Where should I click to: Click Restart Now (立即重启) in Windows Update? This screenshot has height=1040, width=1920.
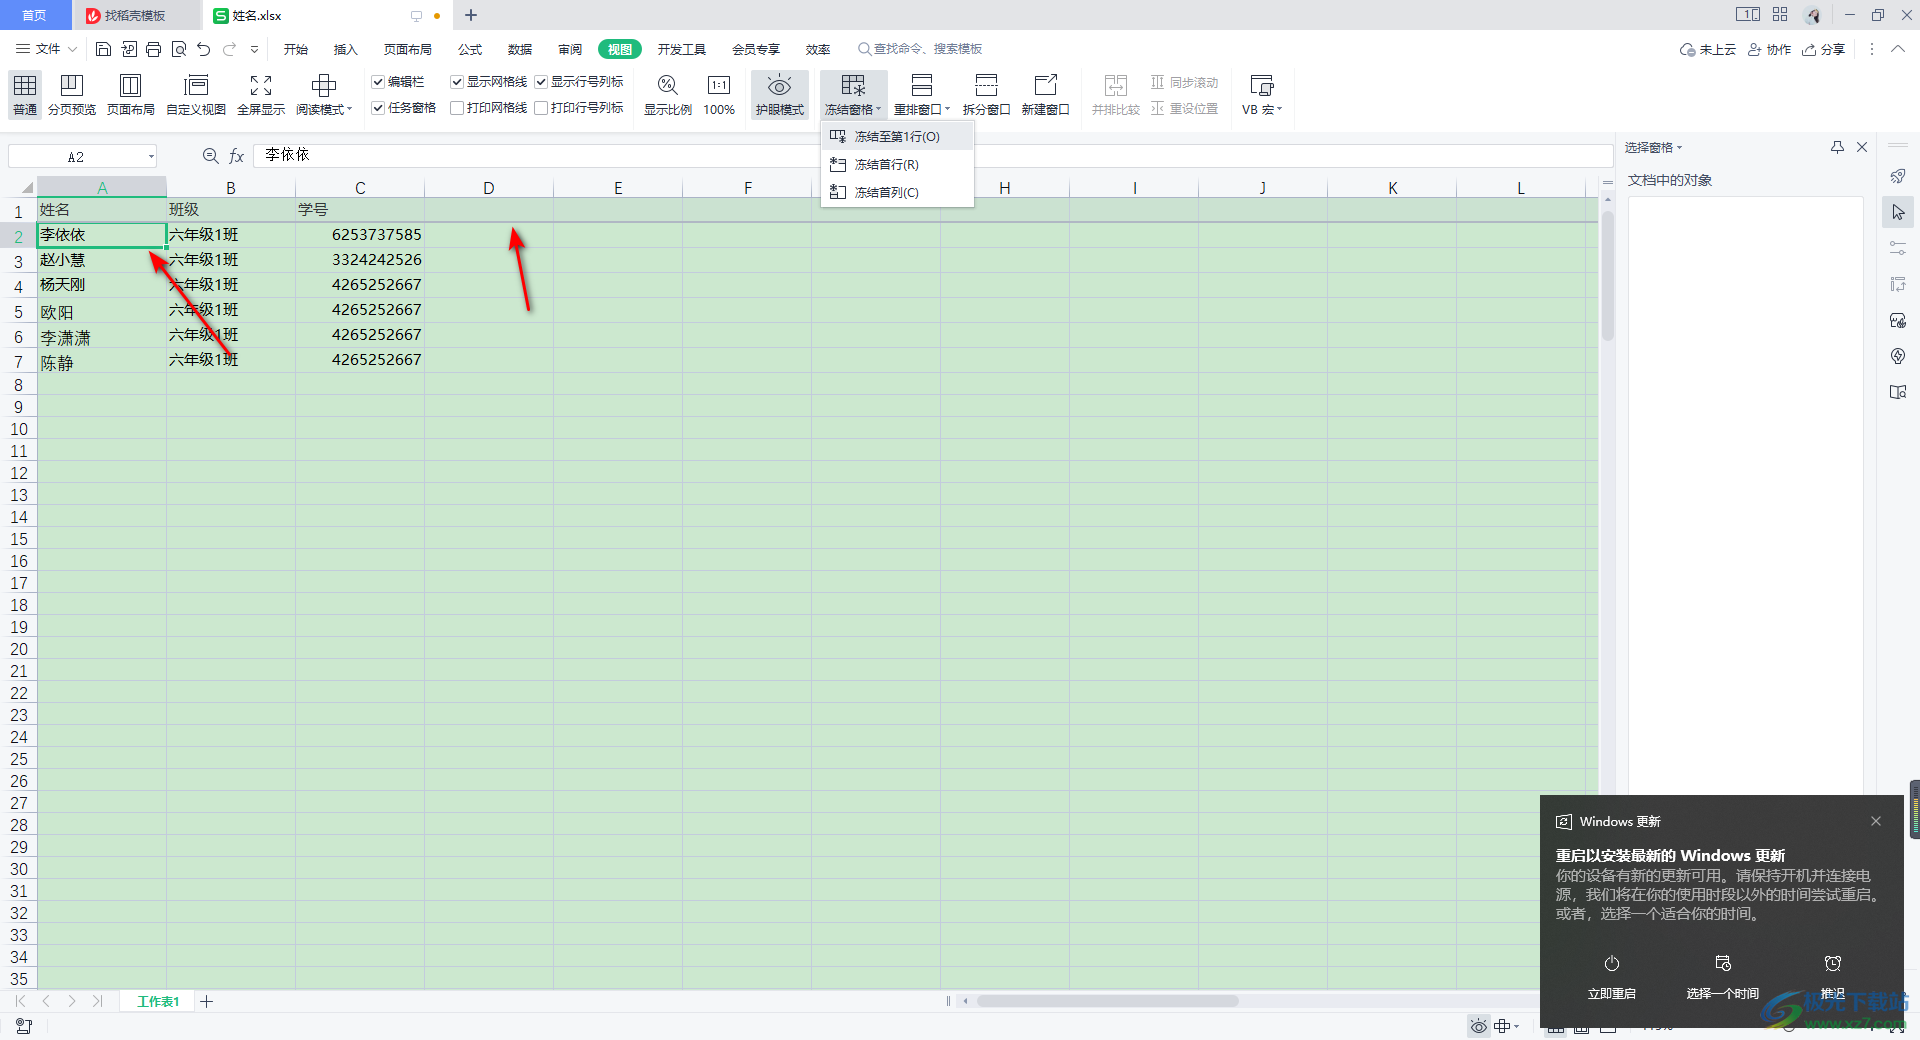click(x=1612, y=977)
